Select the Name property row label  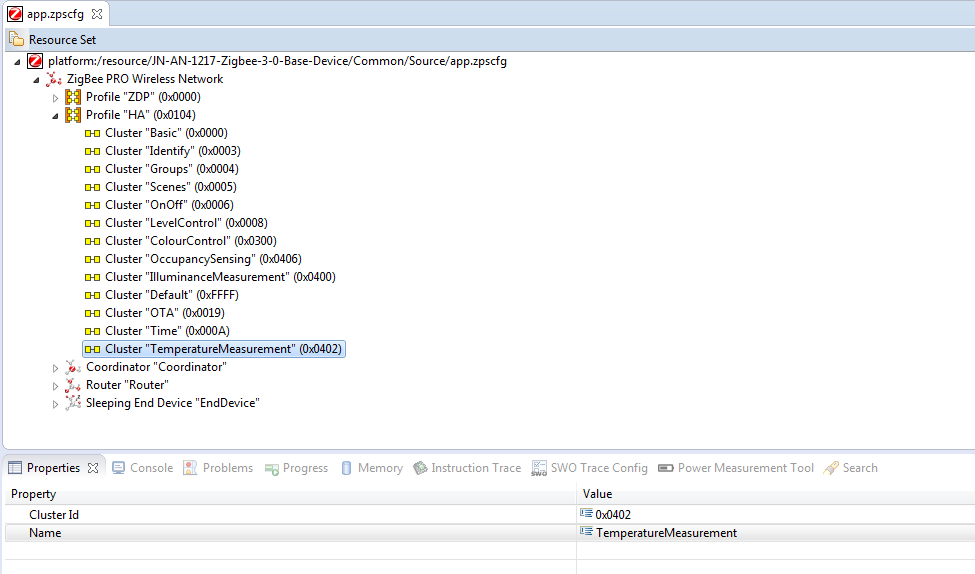click(45, 532)
